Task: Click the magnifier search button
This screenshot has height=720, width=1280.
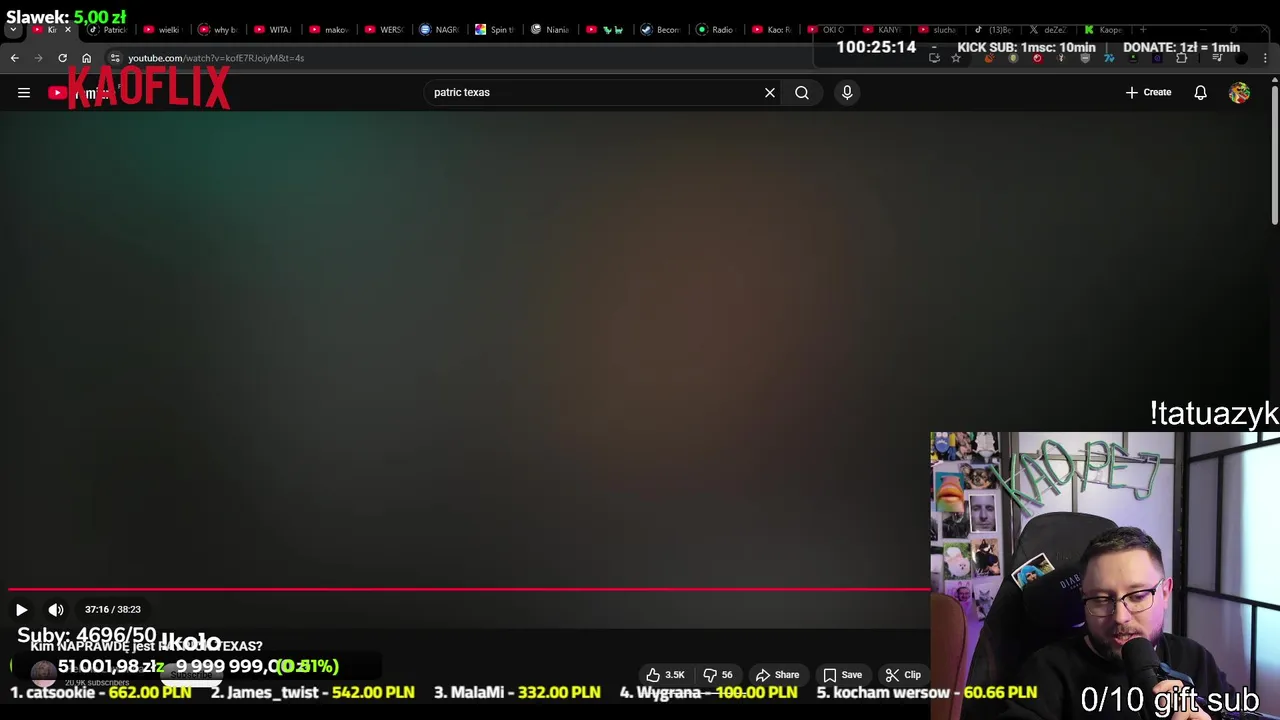Action: point(802,93)
